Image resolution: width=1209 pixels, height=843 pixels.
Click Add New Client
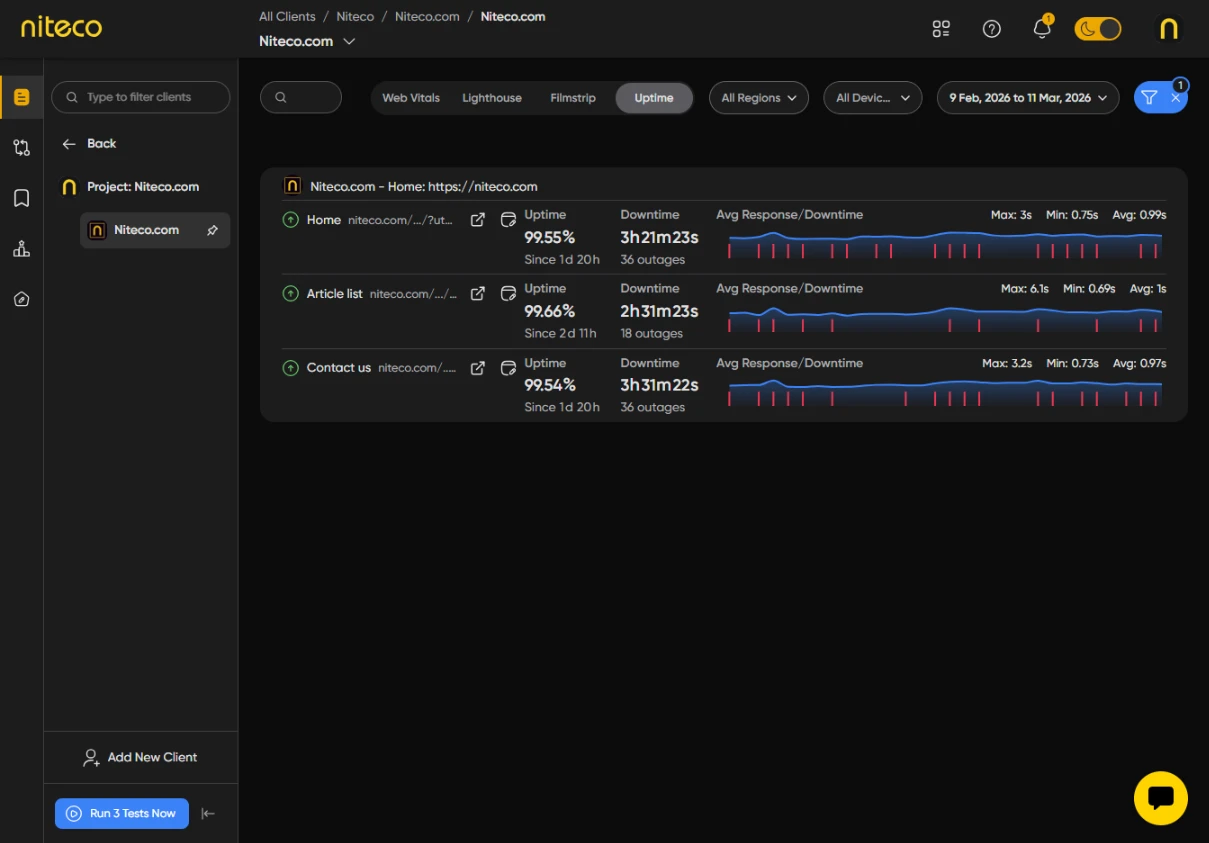[x=140, y=758]
